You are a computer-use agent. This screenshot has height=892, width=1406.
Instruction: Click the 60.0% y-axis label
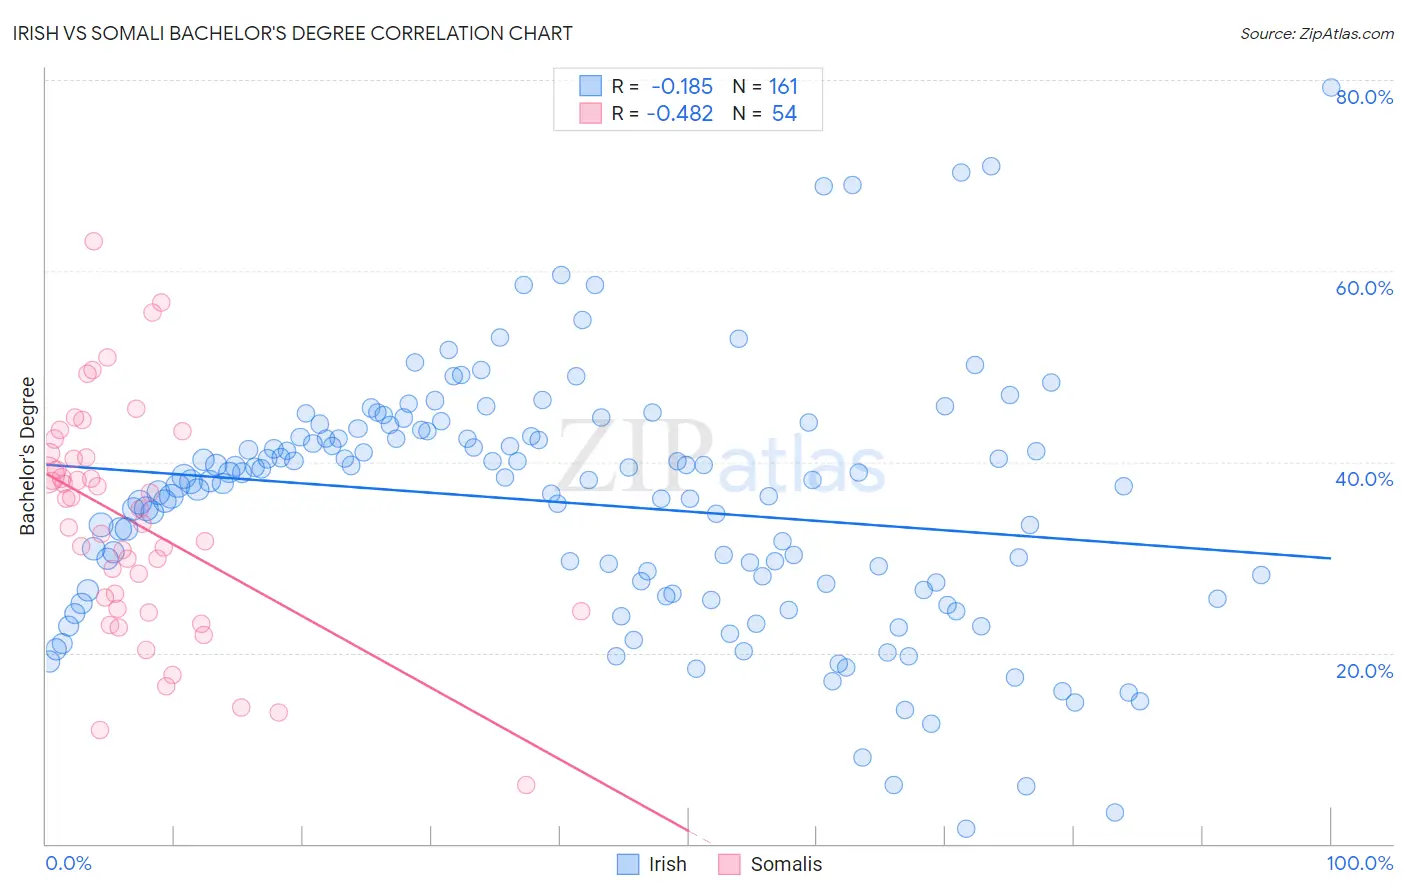tap(1364, 288)
